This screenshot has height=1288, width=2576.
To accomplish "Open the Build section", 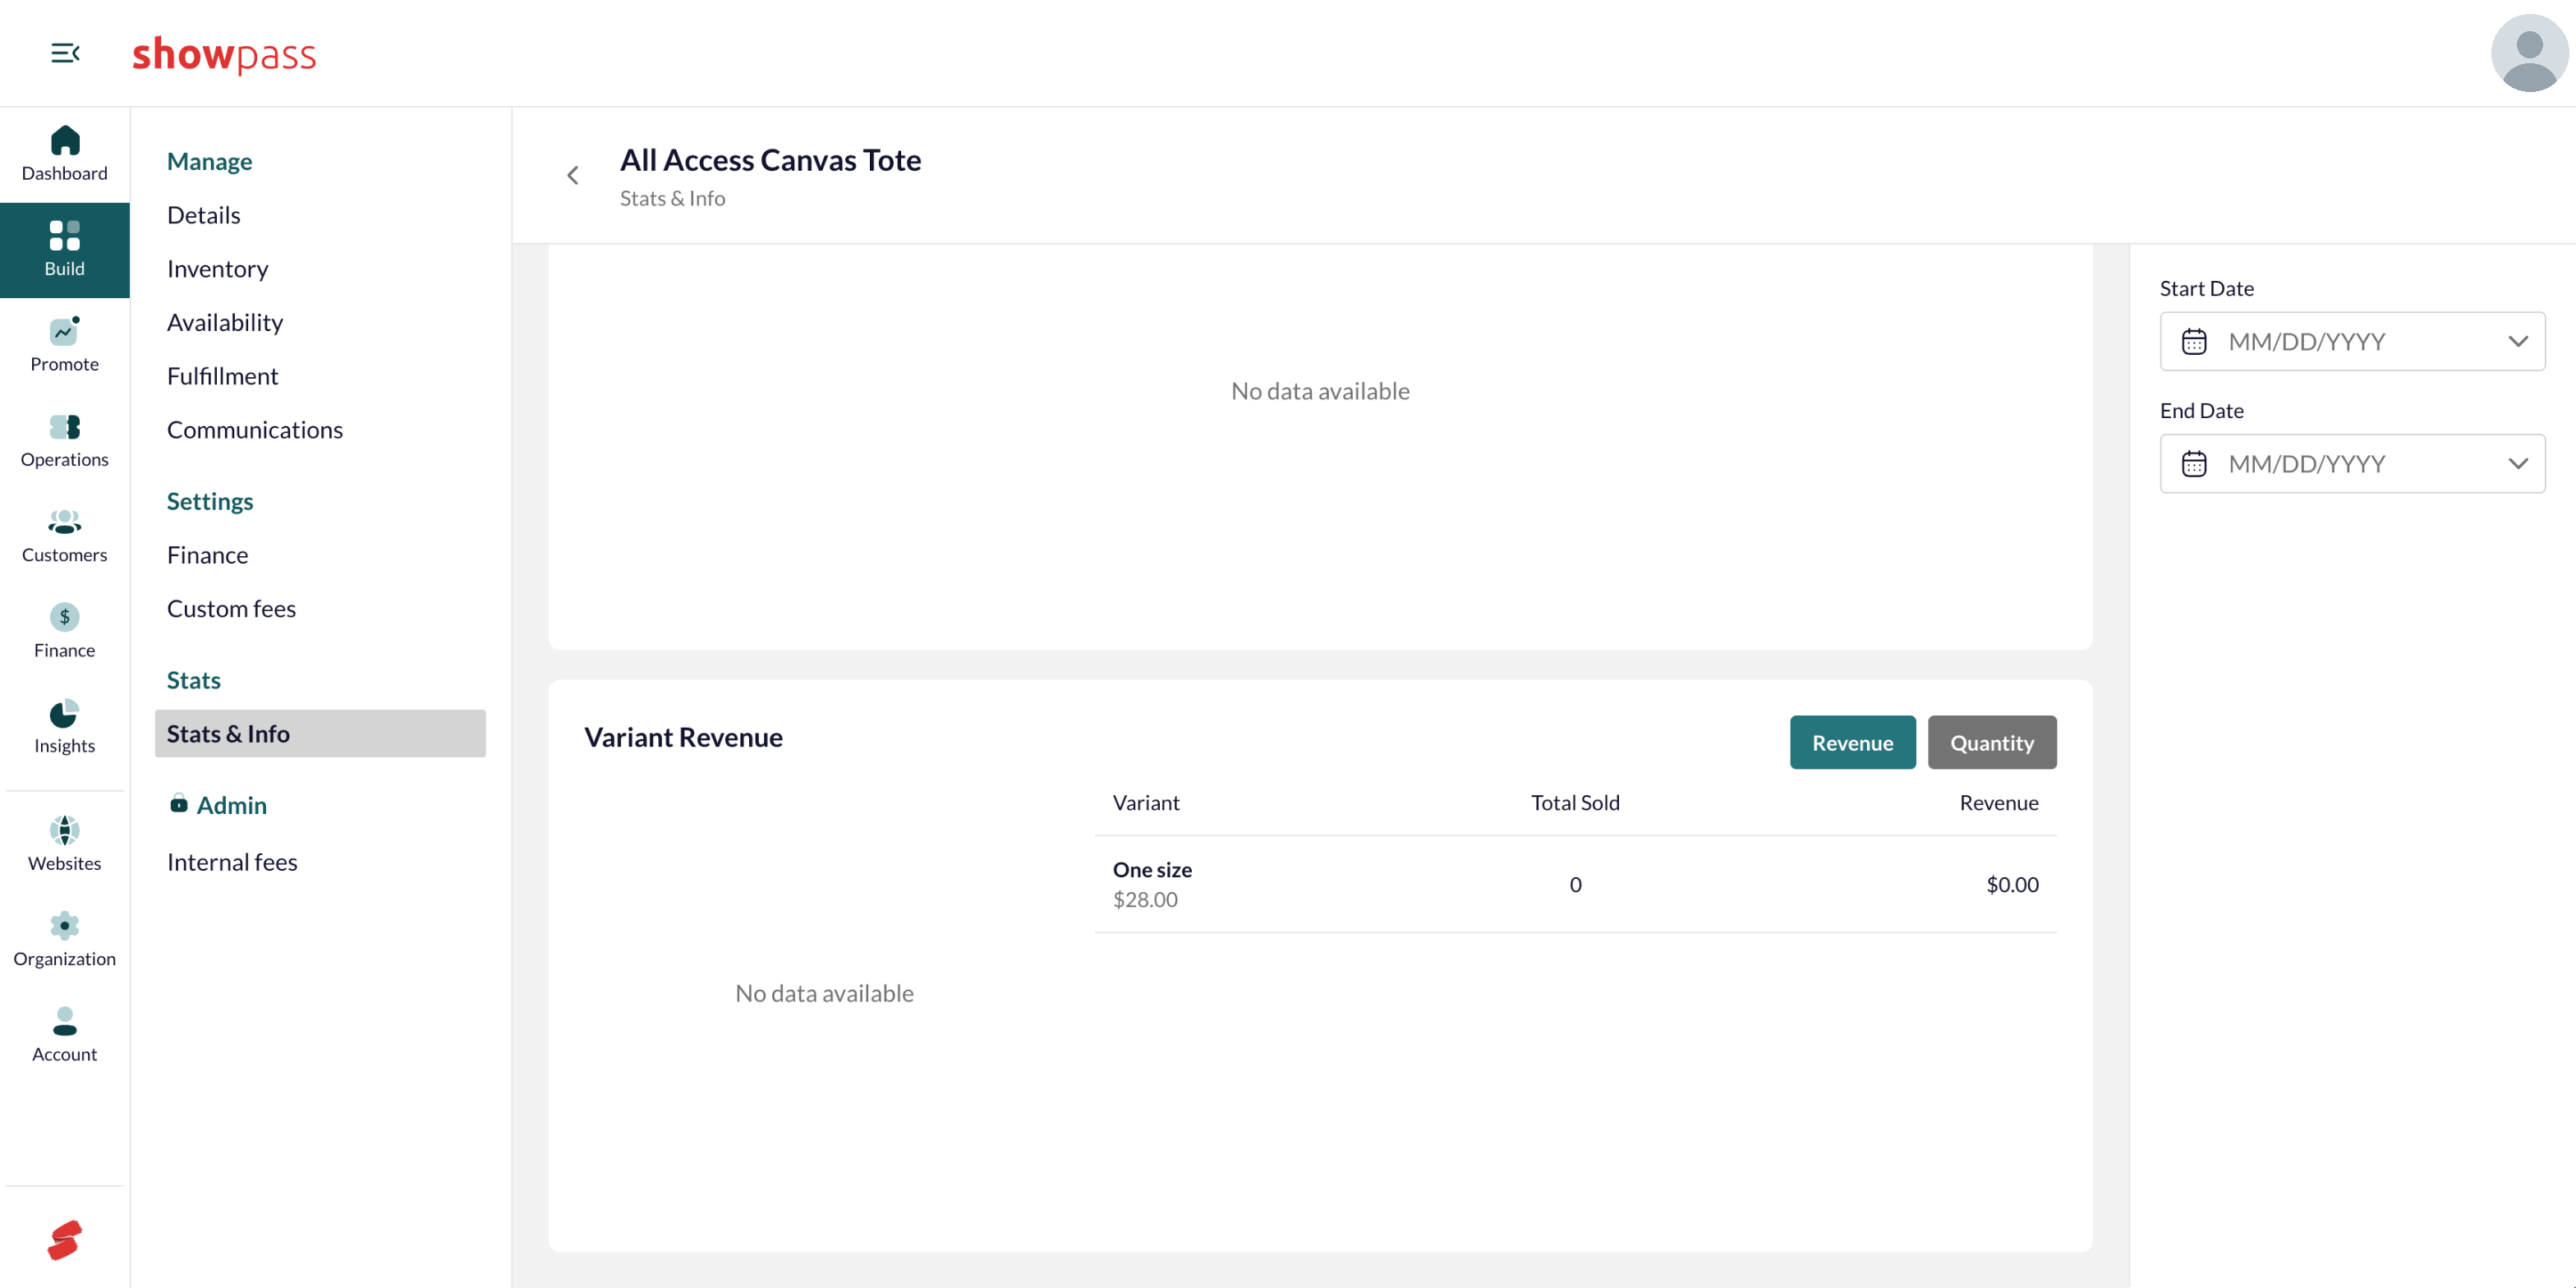I will (65, 250).
